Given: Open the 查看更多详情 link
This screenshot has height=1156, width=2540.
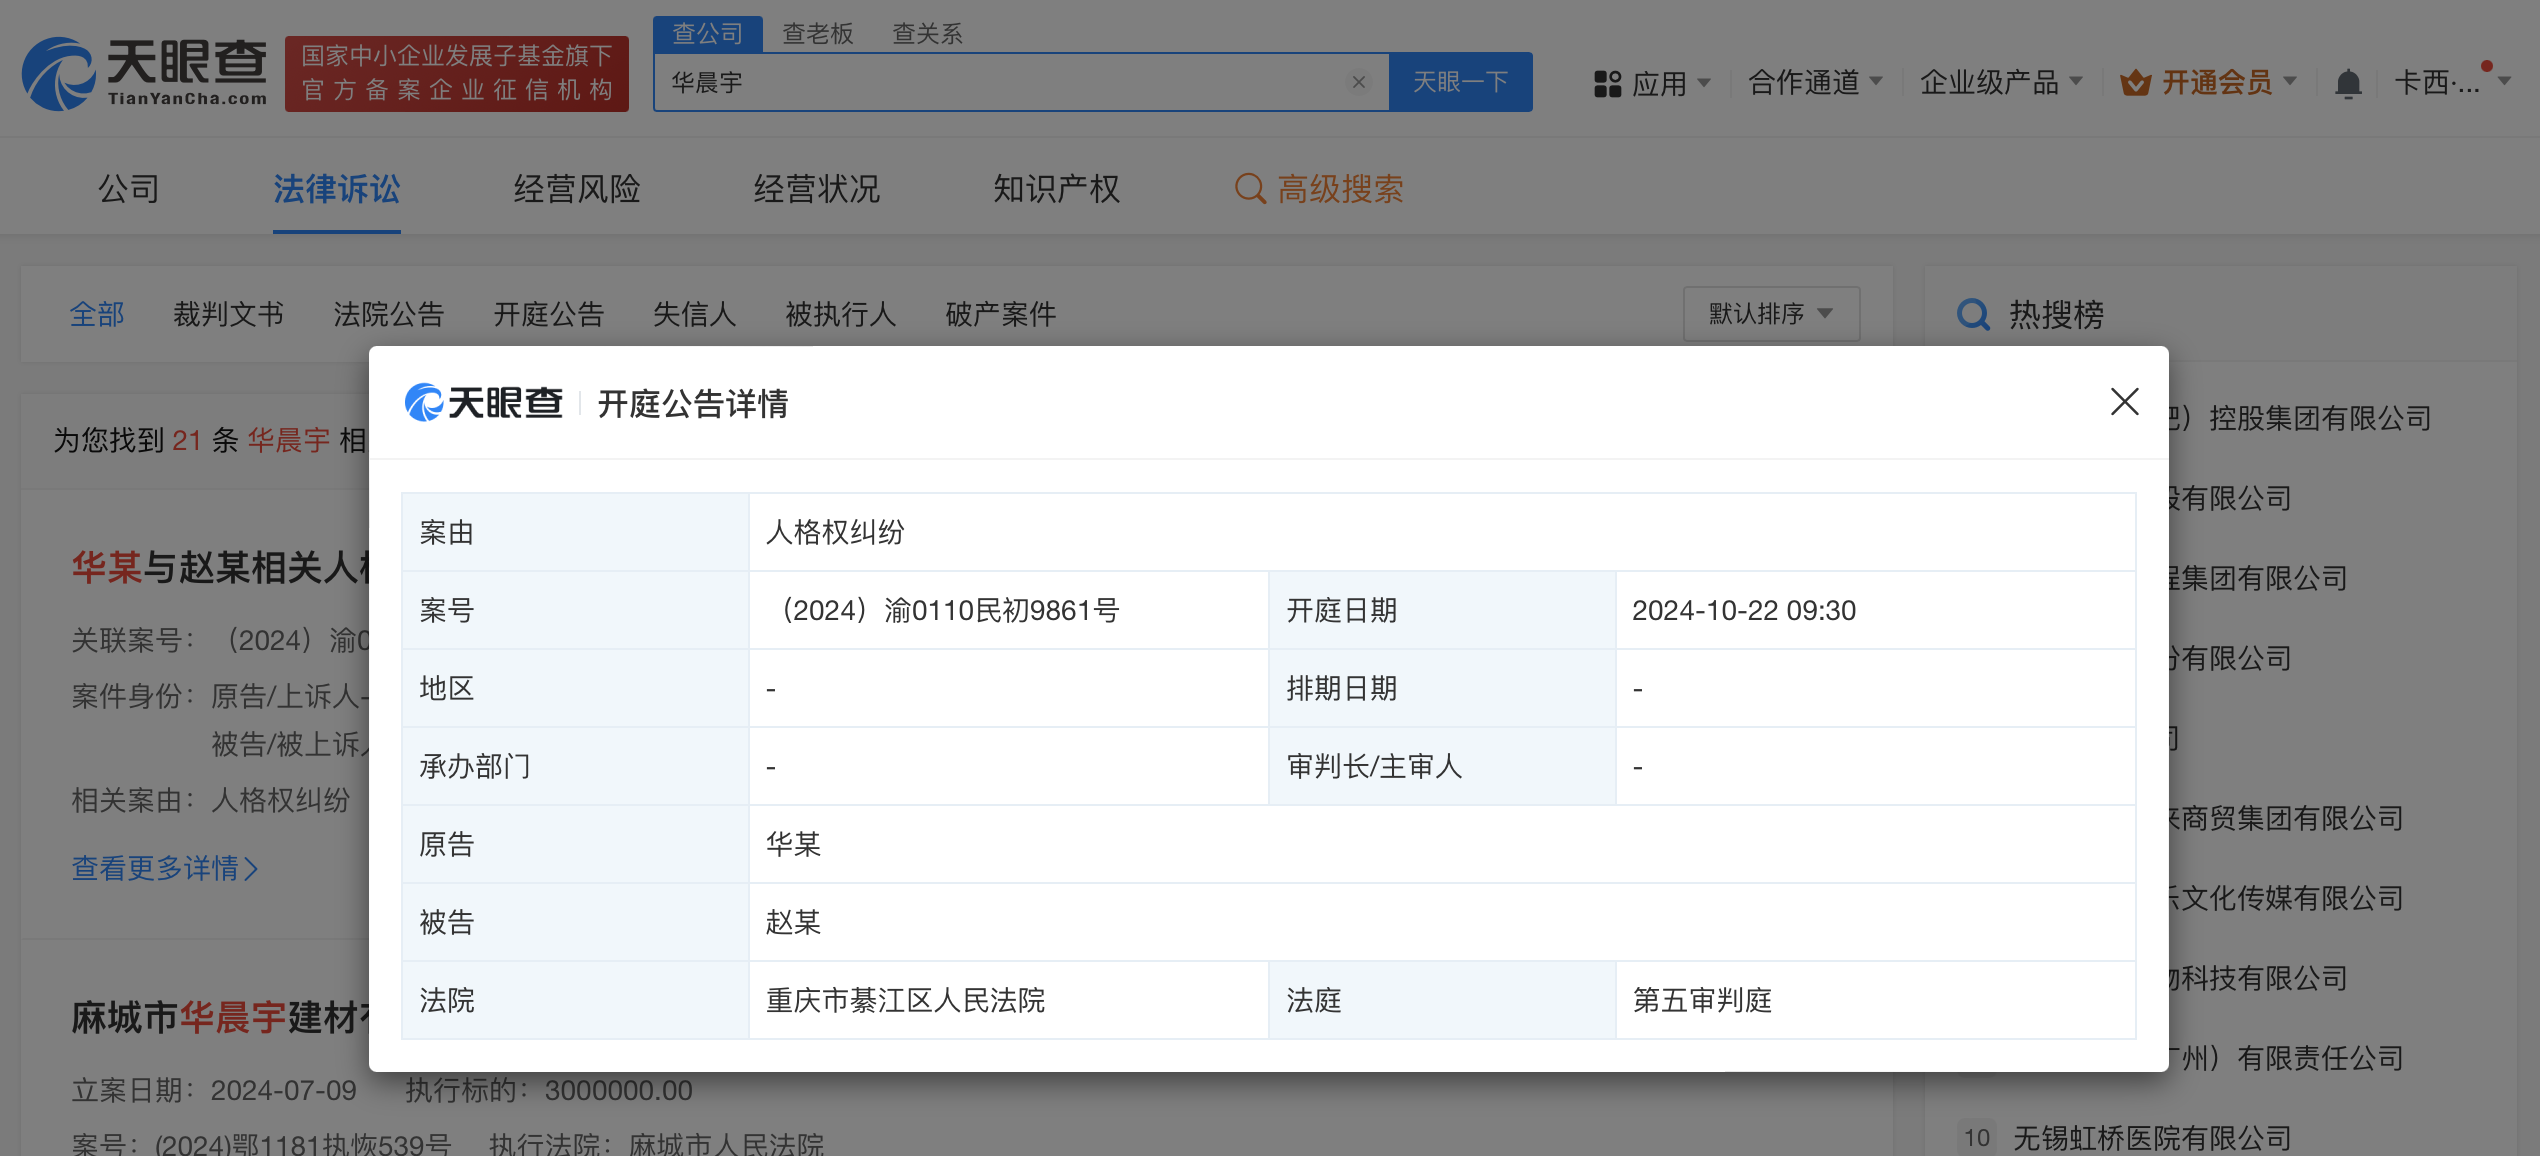Looking at the screenshot, I should point(164,868).
